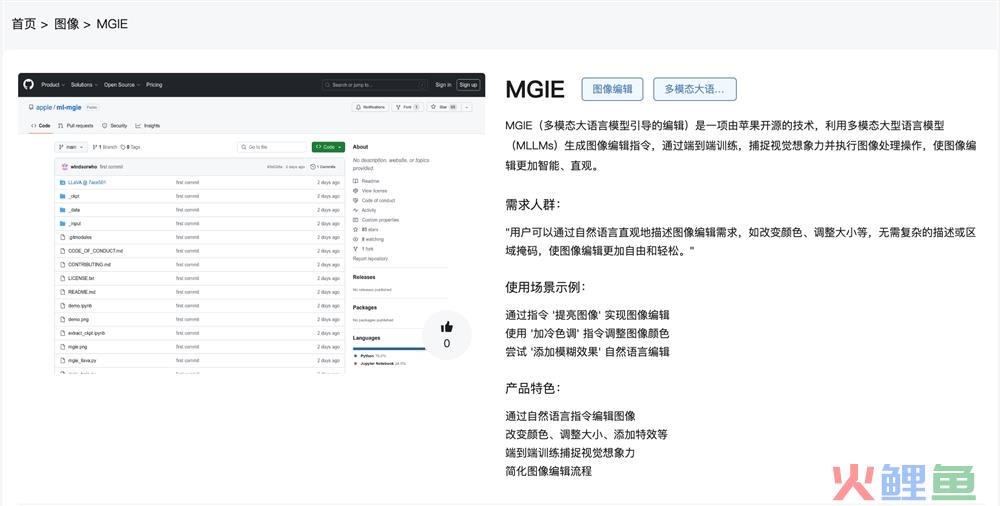The image size is (1000, 506).
Task: Go to 图像 breadcrumb category
Action: pyautogui.click(x=67, y=24)
